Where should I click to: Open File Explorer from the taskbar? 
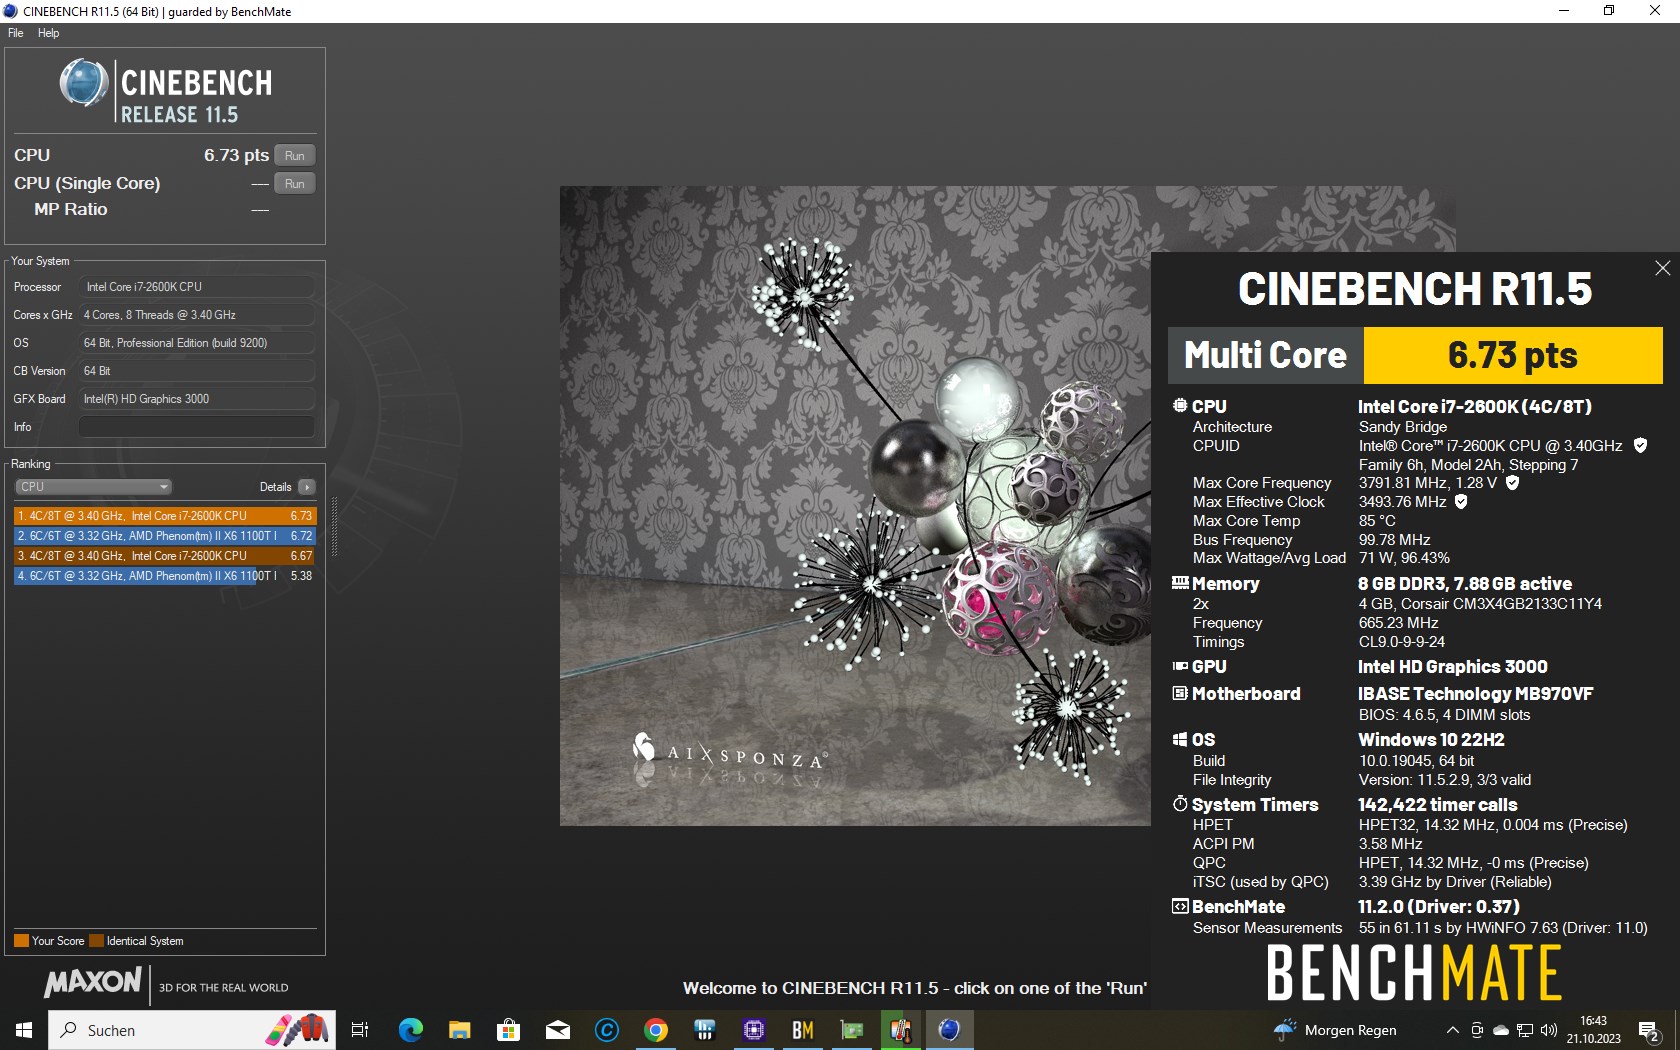pos(460,1030)
